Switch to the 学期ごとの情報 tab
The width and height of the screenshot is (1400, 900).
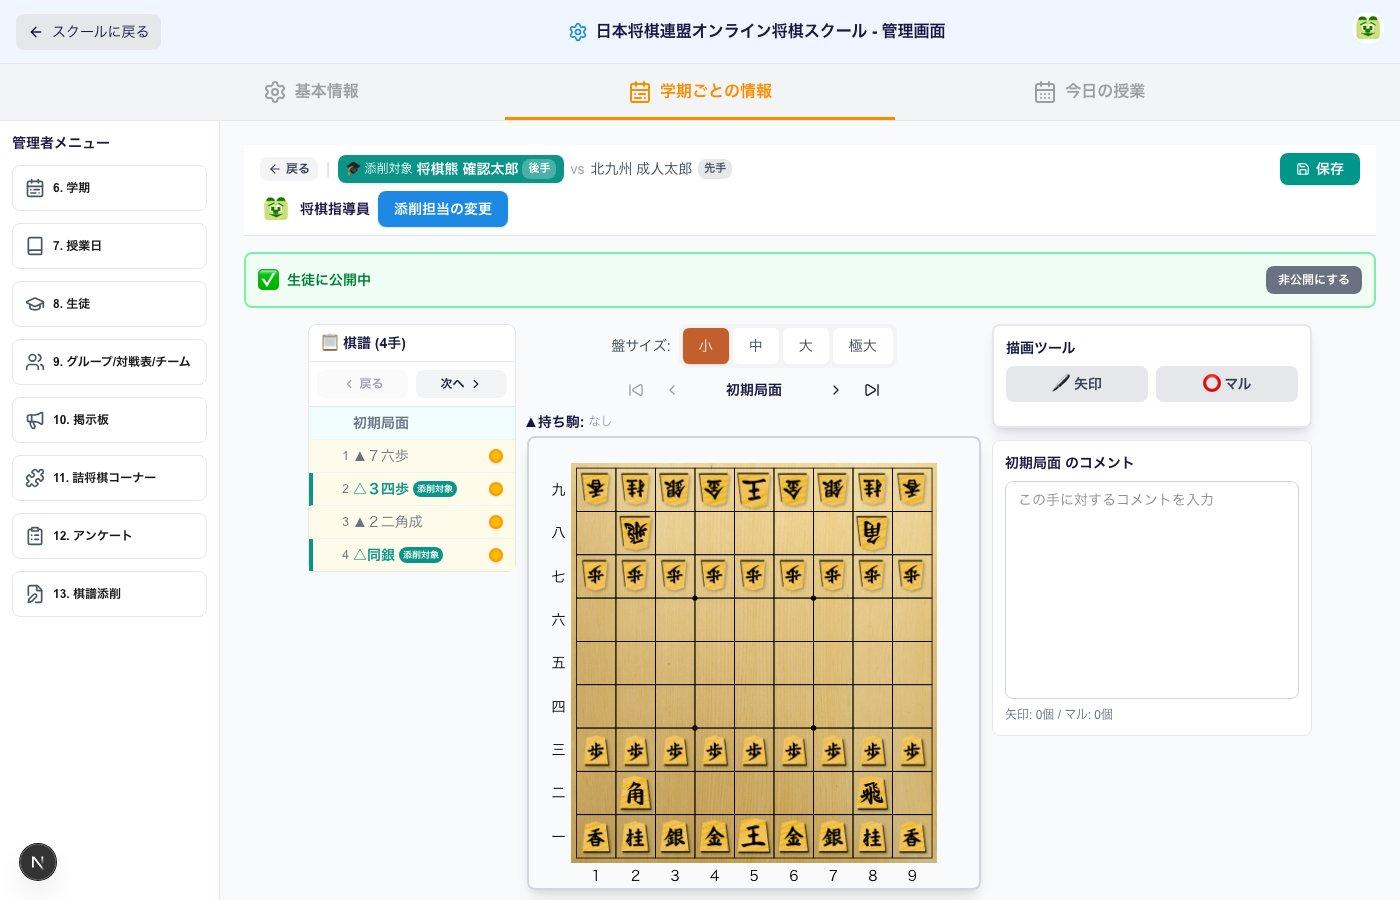click(x=700, y=91)
